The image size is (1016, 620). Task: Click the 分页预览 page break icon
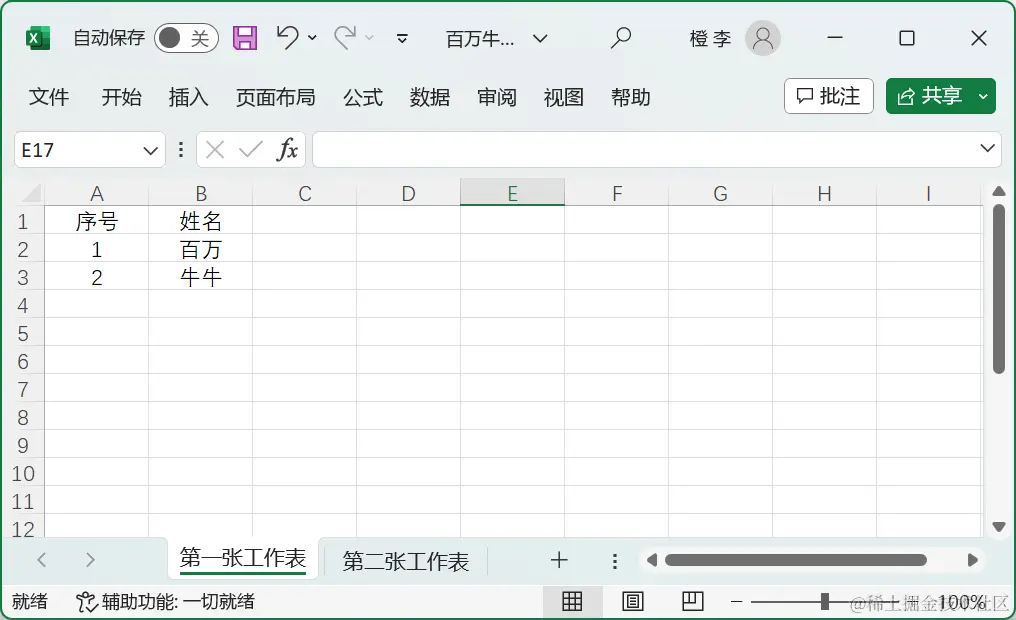coord(692,601)
